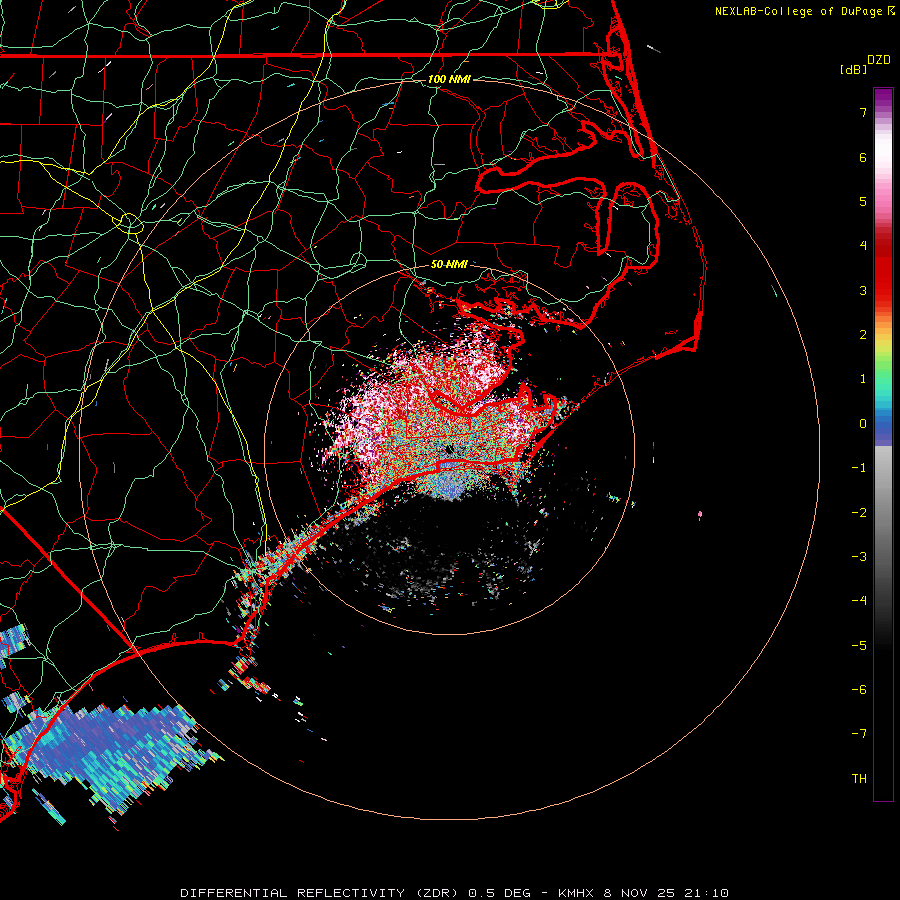This screenshot has width=900, height=900.
Task: Click the 50 NMI range ring label
Action: [x=449, y=264]
